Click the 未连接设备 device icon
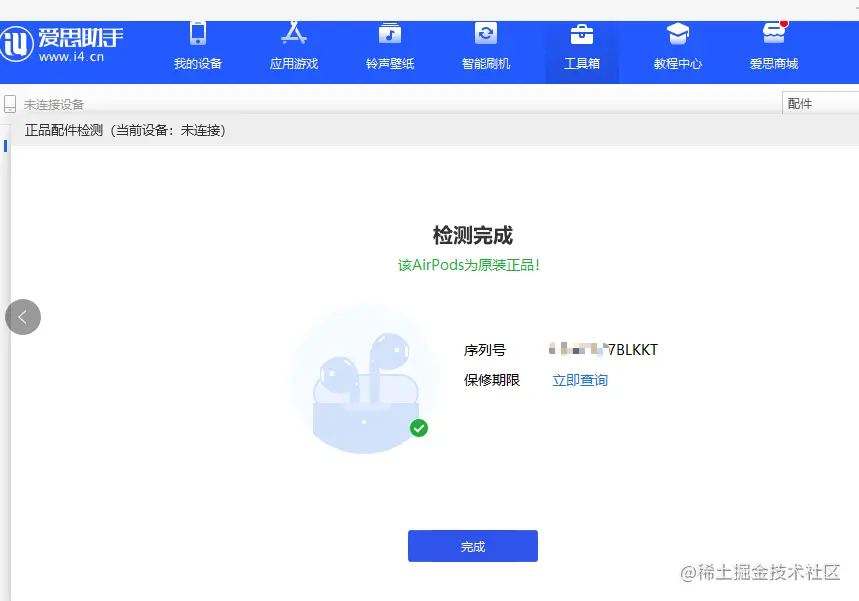 pyautogui.click(x=10, y=104)
